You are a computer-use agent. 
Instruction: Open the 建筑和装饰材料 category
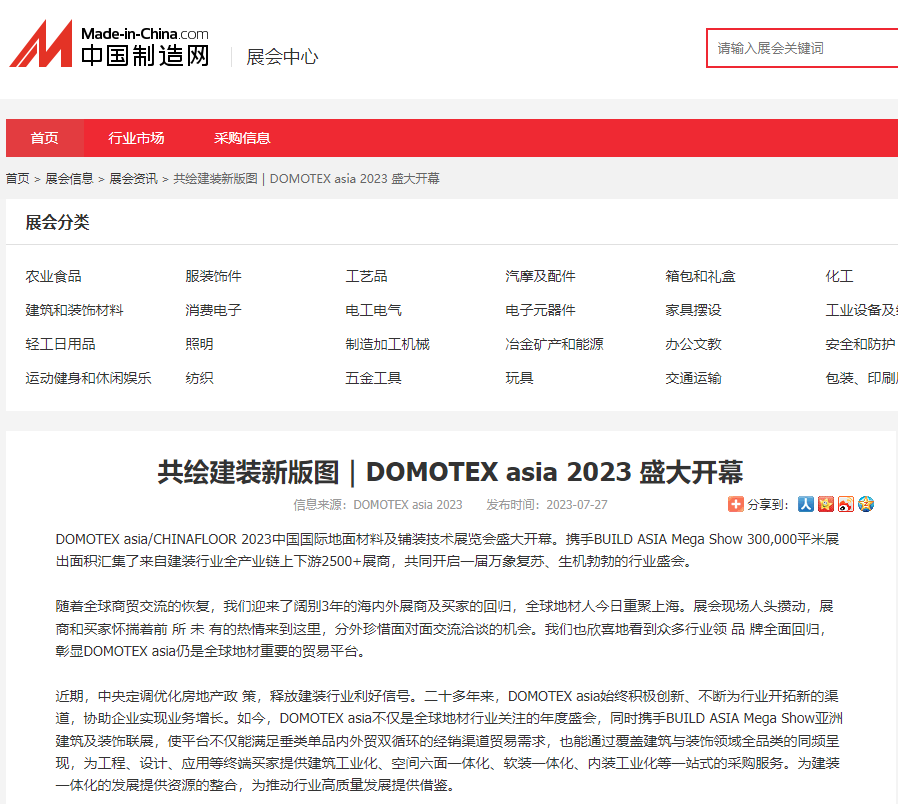74,310
